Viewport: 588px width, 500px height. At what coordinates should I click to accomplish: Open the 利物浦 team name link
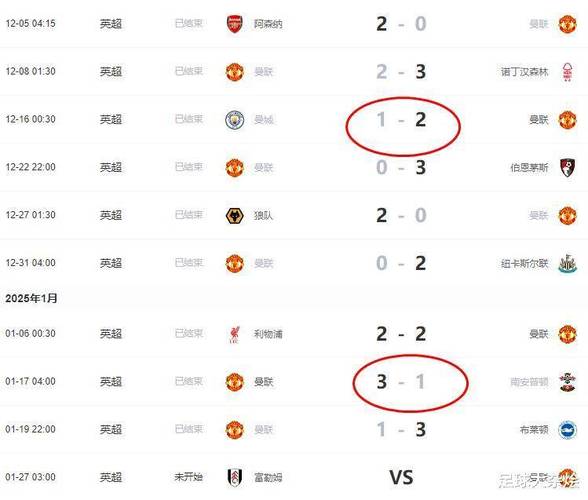click(268, 334)
